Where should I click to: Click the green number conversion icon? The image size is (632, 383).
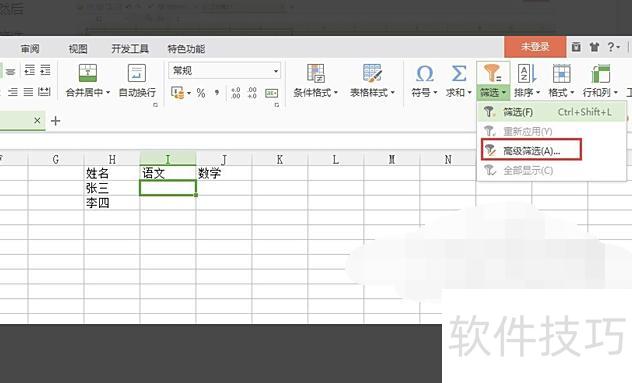[x=271, y=93]
